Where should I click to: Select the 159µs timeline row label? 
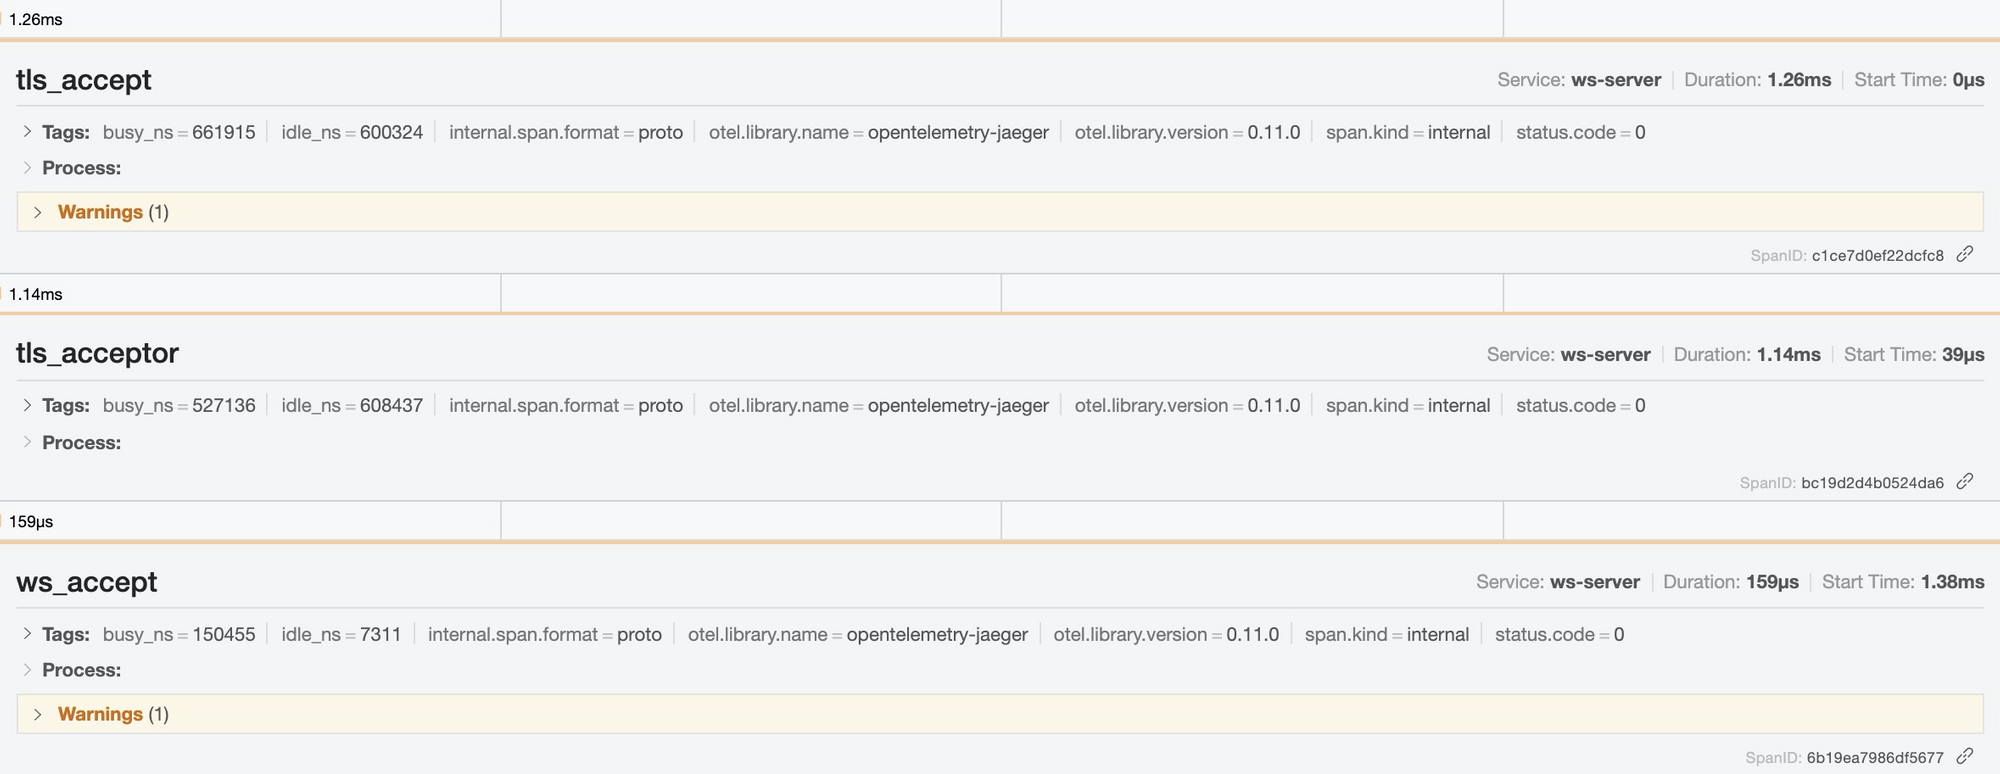point(31,521)
